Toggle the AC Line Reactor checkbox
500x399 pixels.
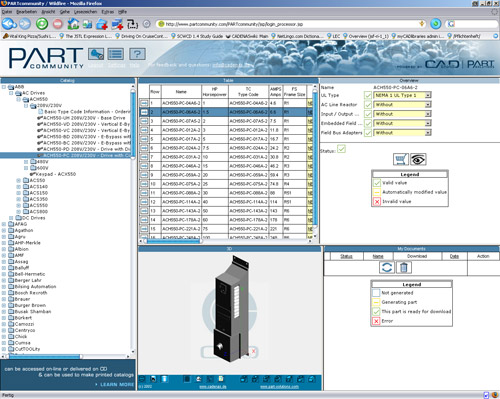point(368,105)
